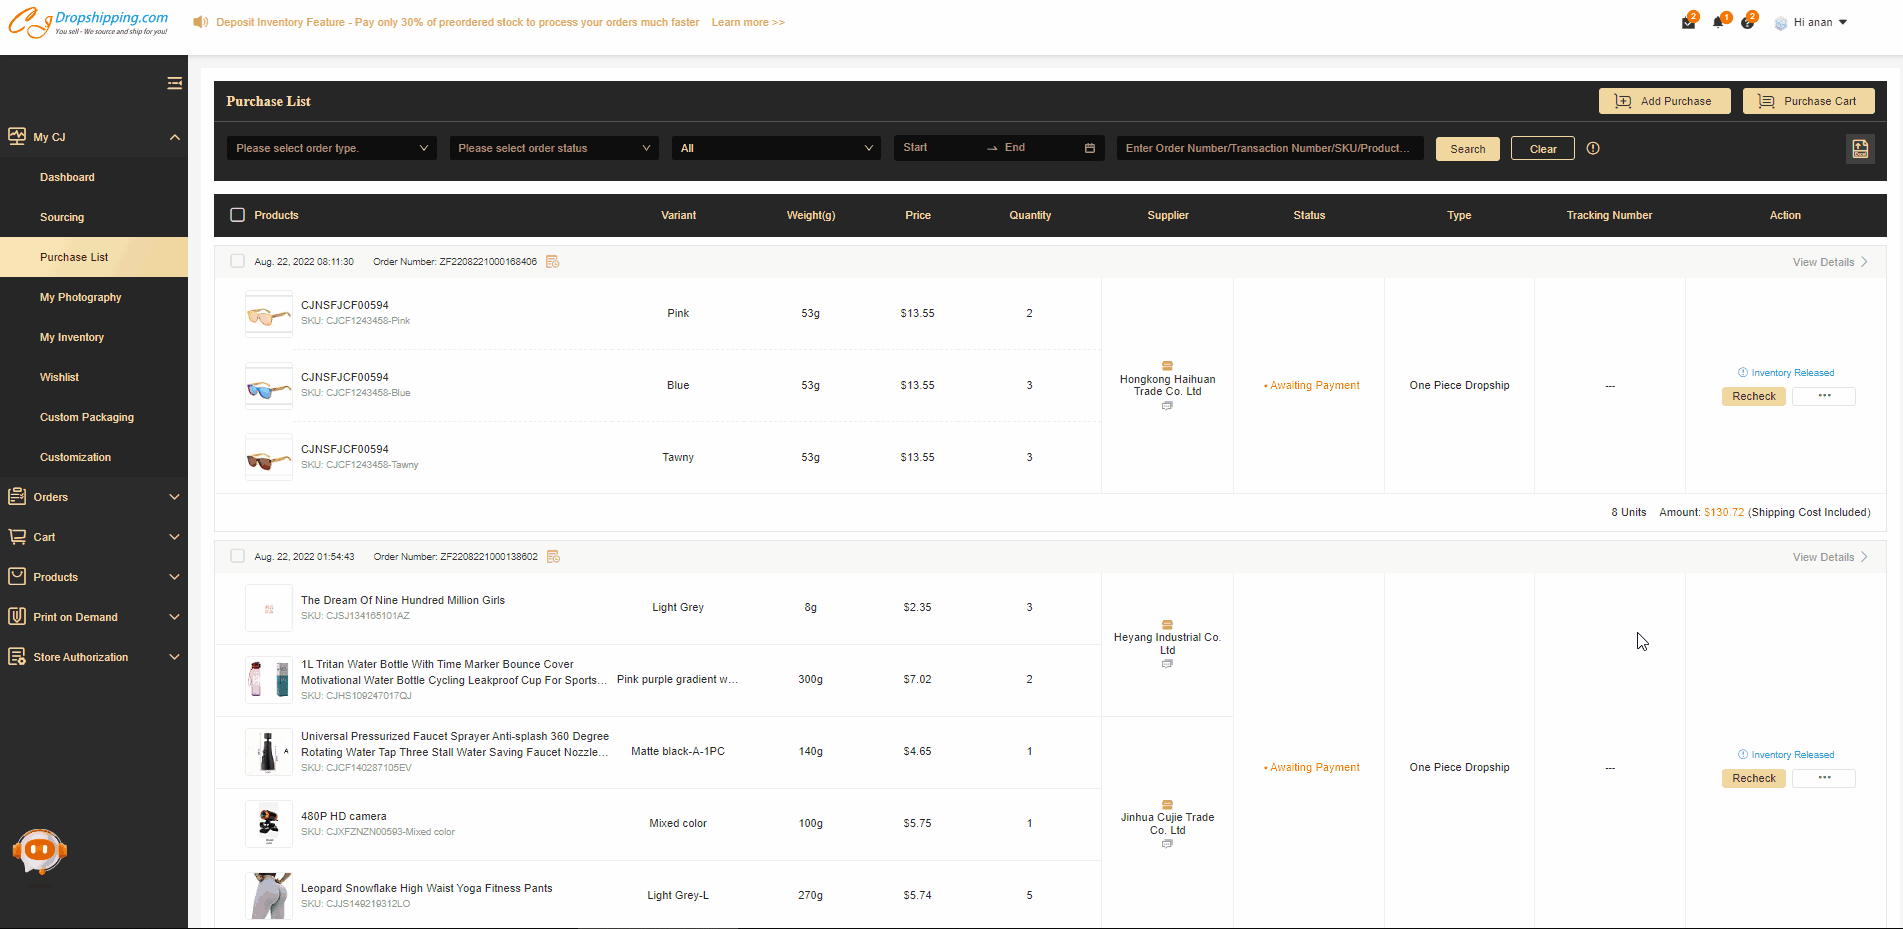Click the info icon next to Clear
Screen dimensions: 1903x929
[x=1593, y=148]
